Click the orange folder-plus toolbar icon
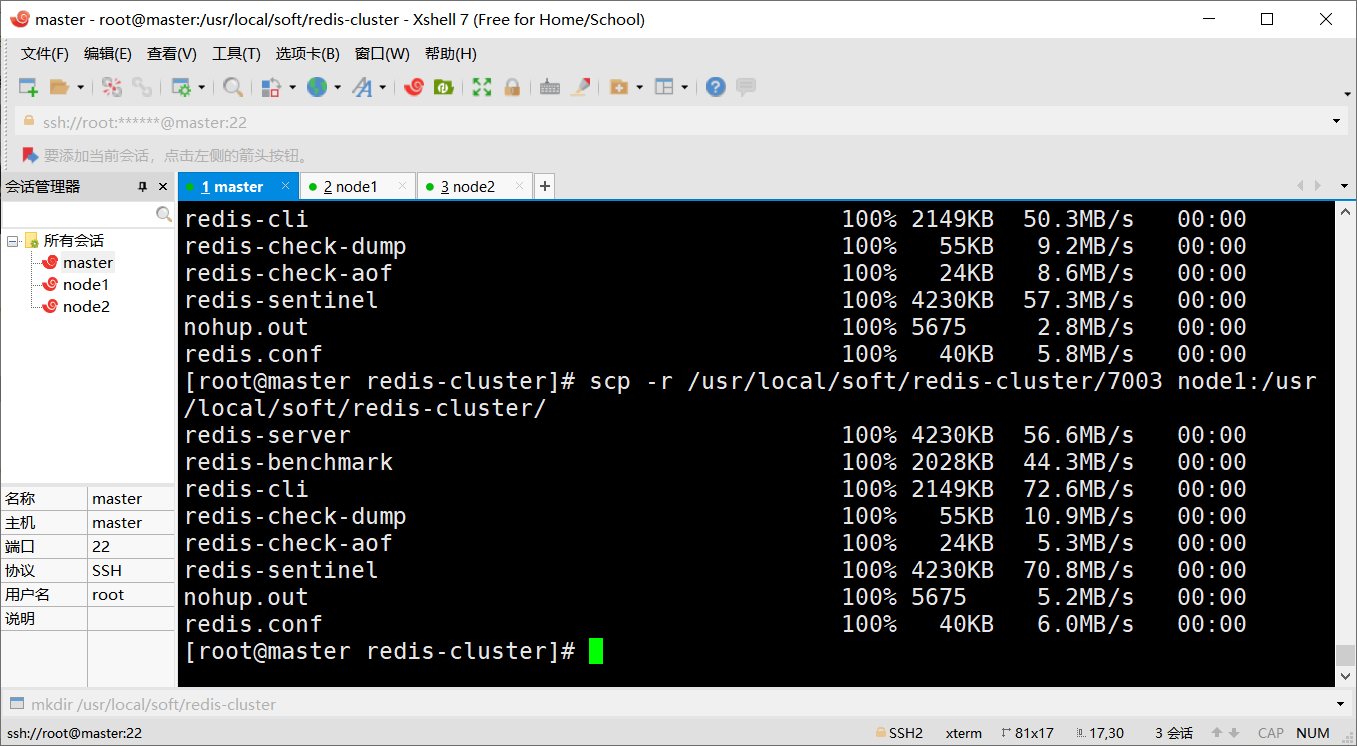The image size is (1357, 746). point(619,88)
